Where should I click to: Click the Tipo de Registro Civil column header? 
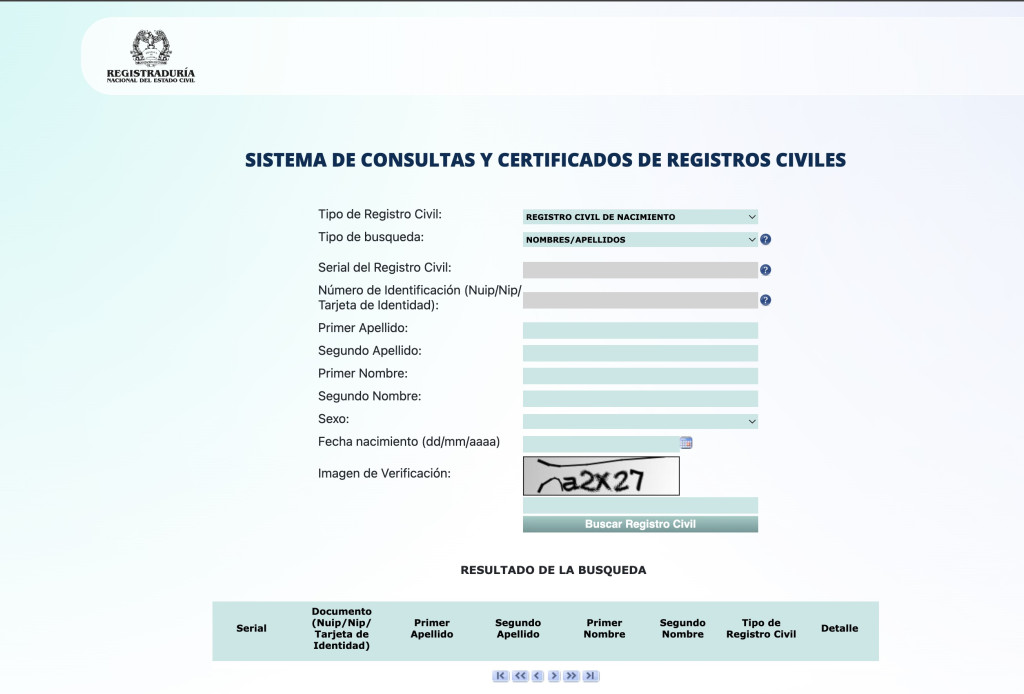point(761,628)
